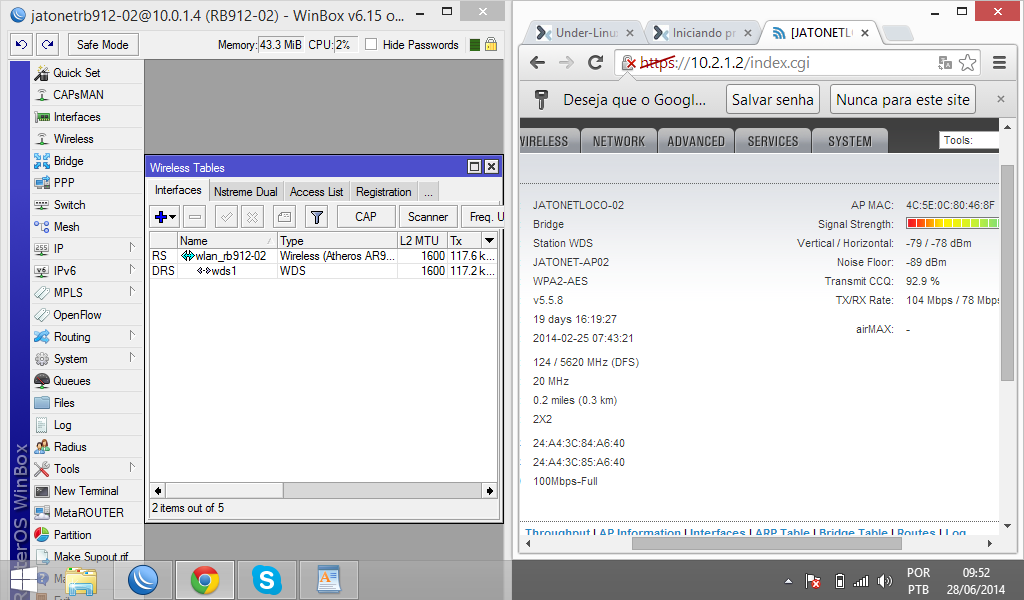Viewport: 1024px width, 600px height.
Task: Open the AP Information link
Action: coord(639,533)
